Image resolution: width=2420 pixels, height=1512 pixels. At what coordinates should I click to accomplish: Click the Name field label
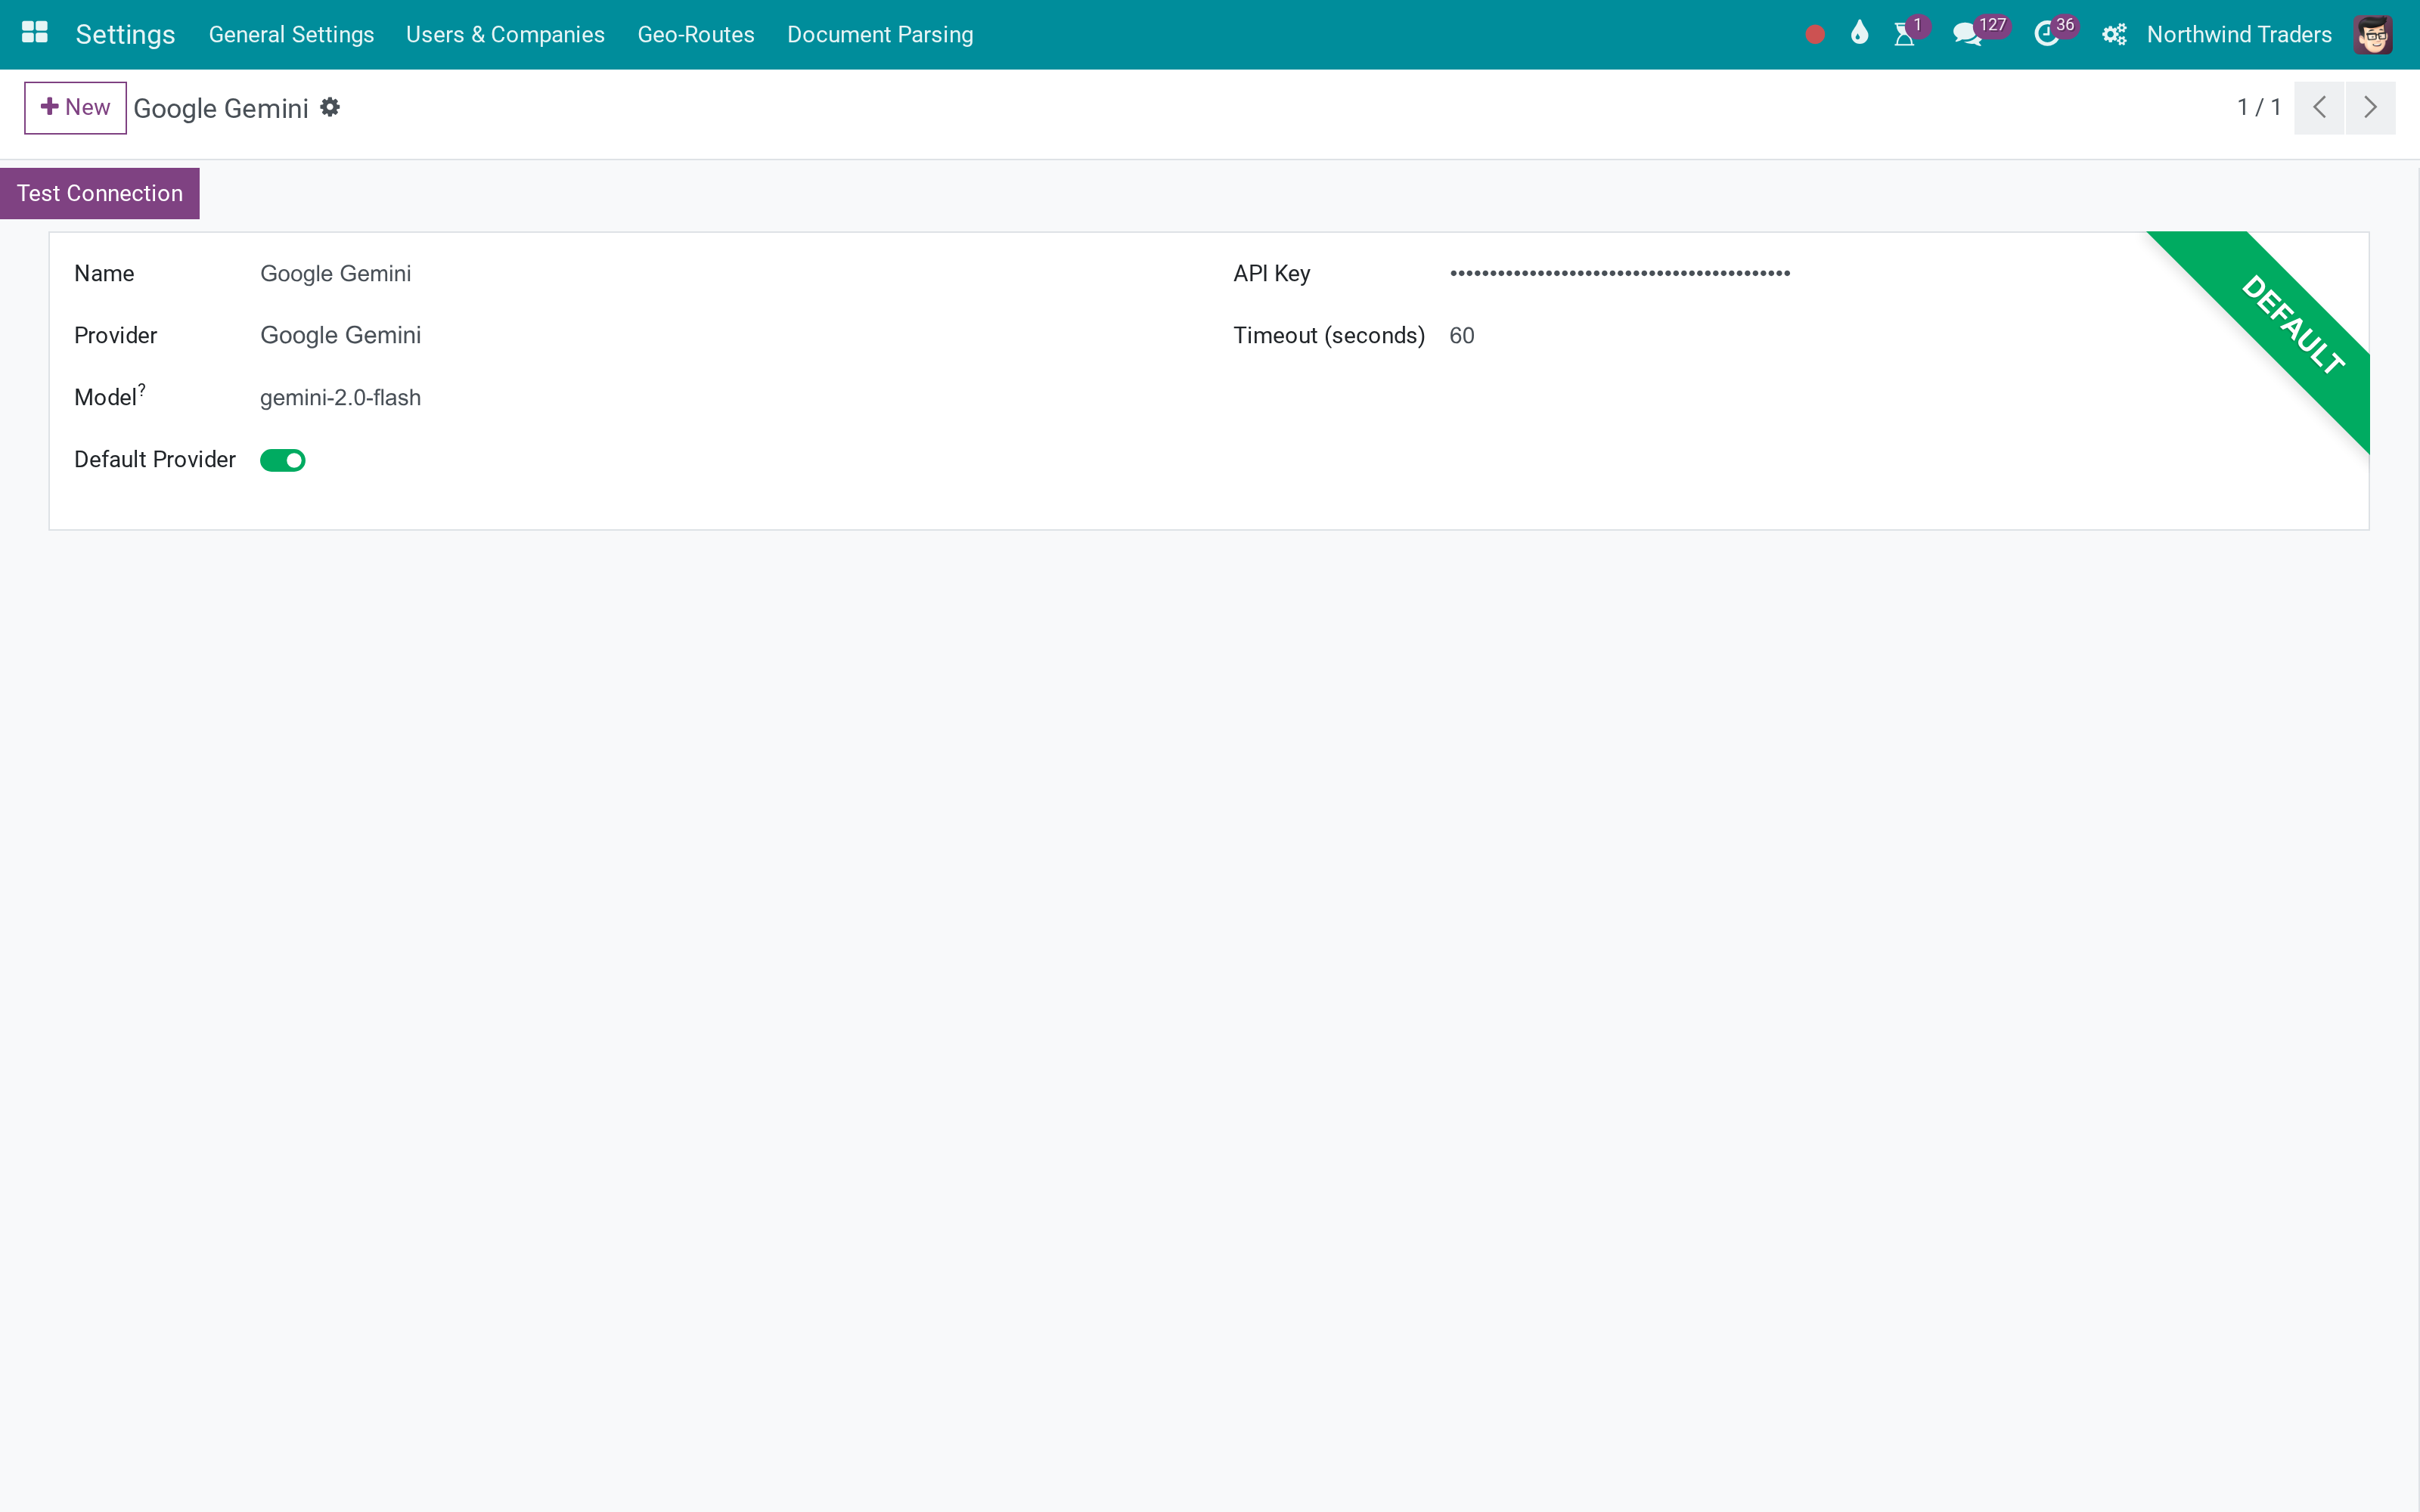click(104, 273)
